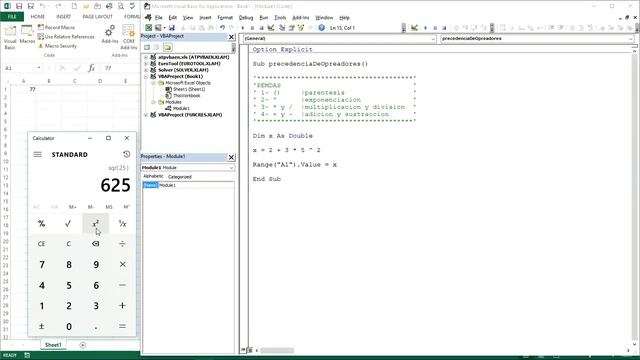Click Calculator percent key
This screenshot has height=360, width=640.
(41, 224)
